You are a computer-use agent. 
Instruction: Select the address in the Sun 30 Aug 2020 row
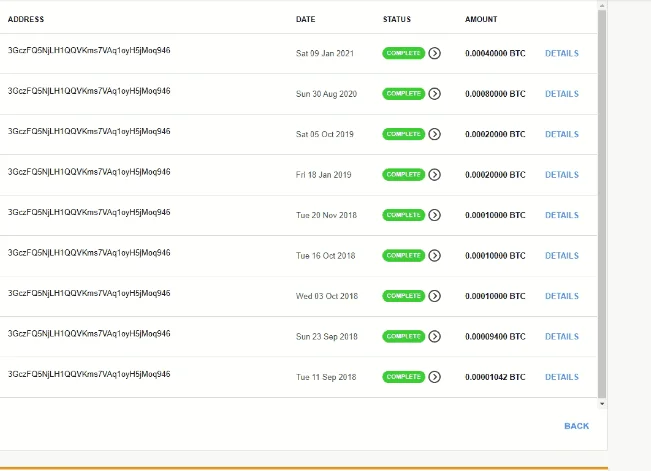coord(89,91)
